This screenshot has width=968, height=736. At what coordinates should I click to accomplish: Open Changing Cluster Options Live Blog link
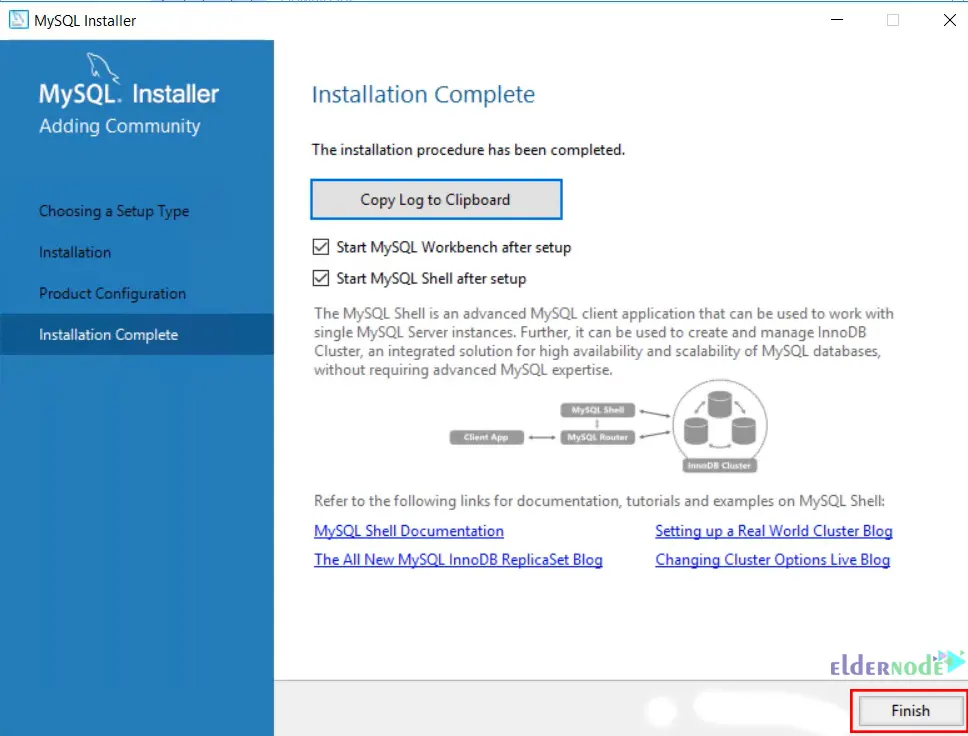[x=772, y=559]
